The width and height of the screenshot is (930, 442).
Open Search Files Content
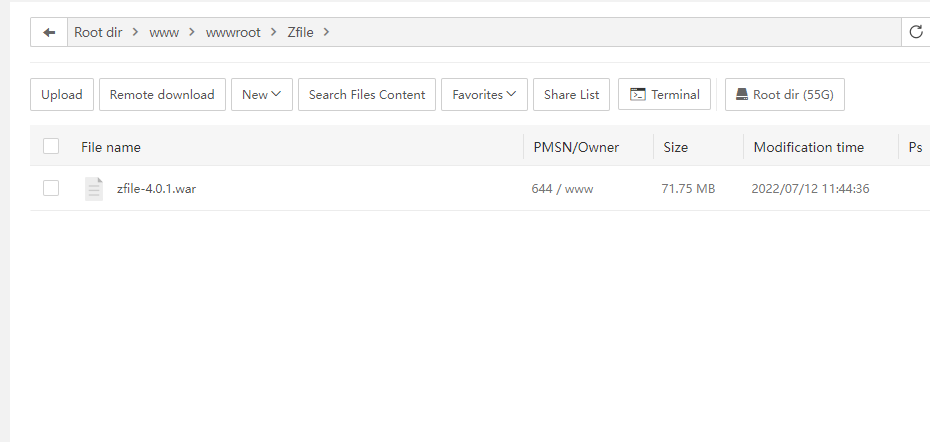[x=367, y=95]
